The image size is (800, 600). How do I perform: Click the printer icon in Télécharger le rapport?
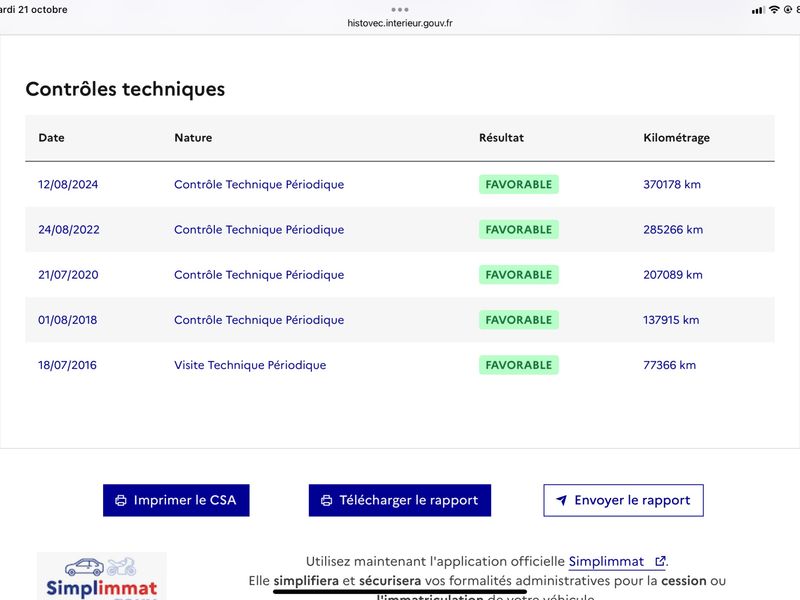click(327, 501)
